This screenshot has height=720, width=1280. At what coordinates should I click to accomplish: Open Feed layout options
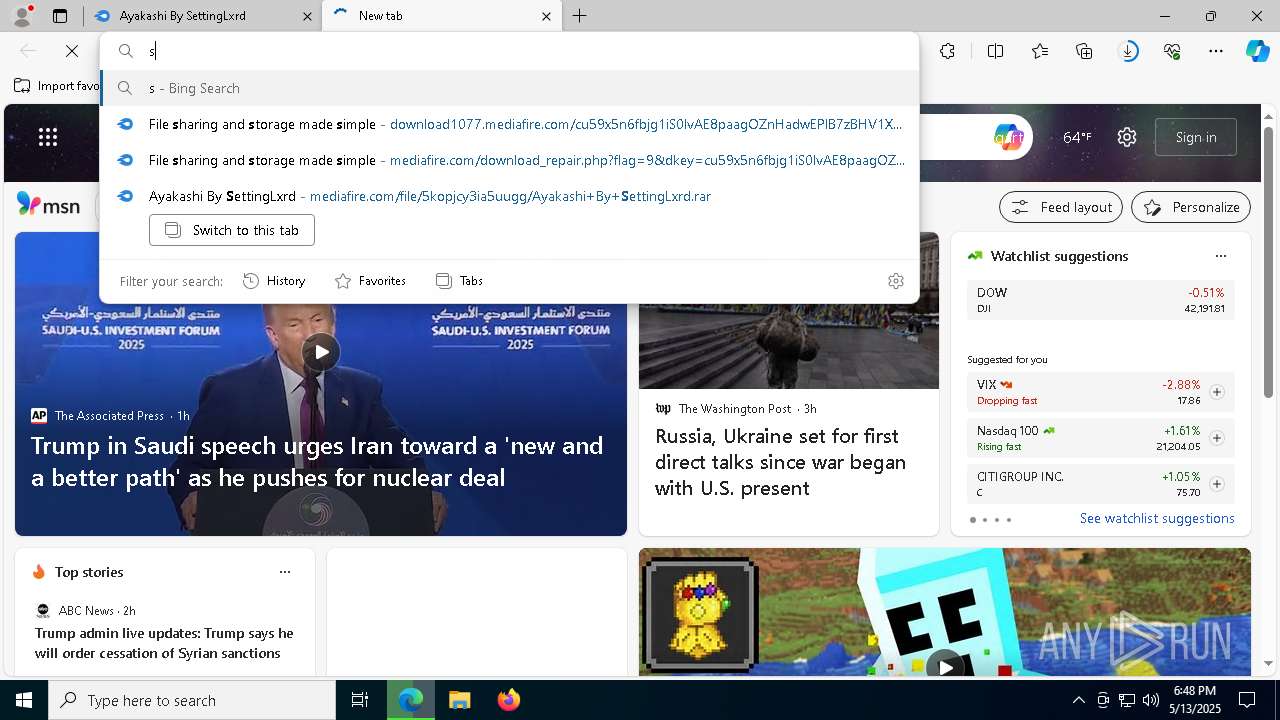1062,207
